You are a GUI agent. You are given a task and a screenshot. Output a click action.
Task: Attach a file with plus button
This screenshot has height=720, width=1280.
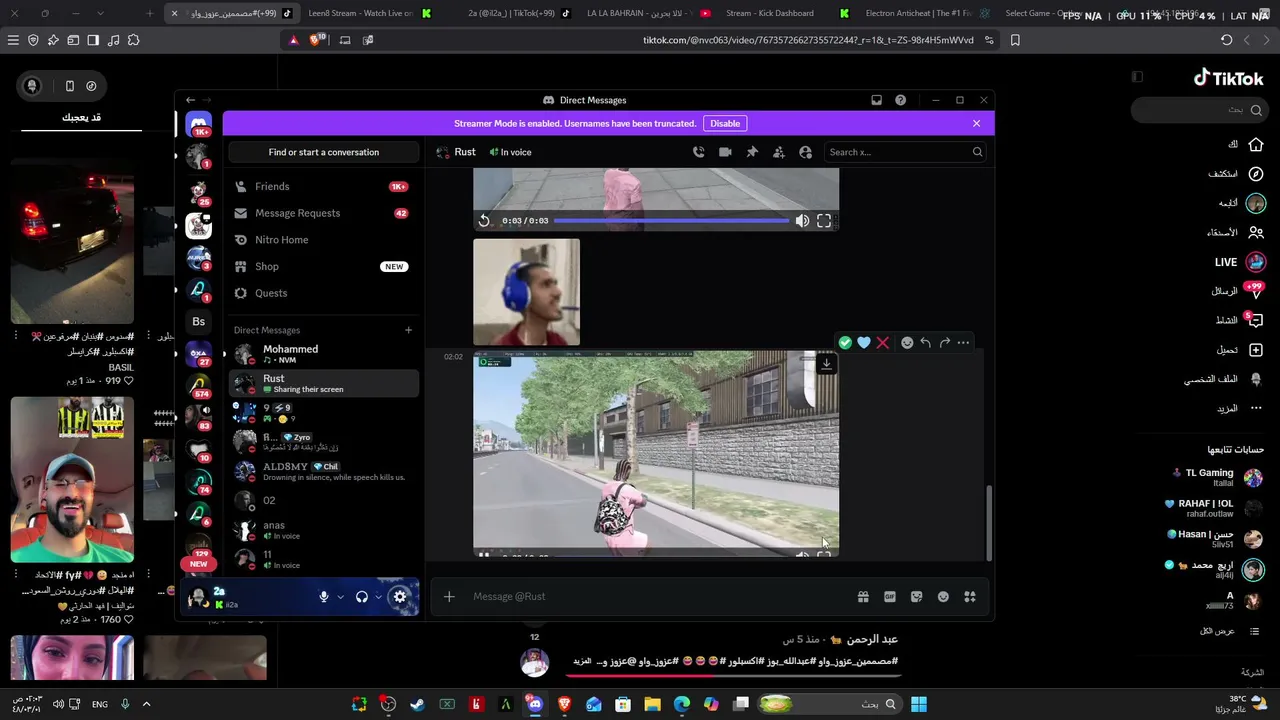[449, 597]
